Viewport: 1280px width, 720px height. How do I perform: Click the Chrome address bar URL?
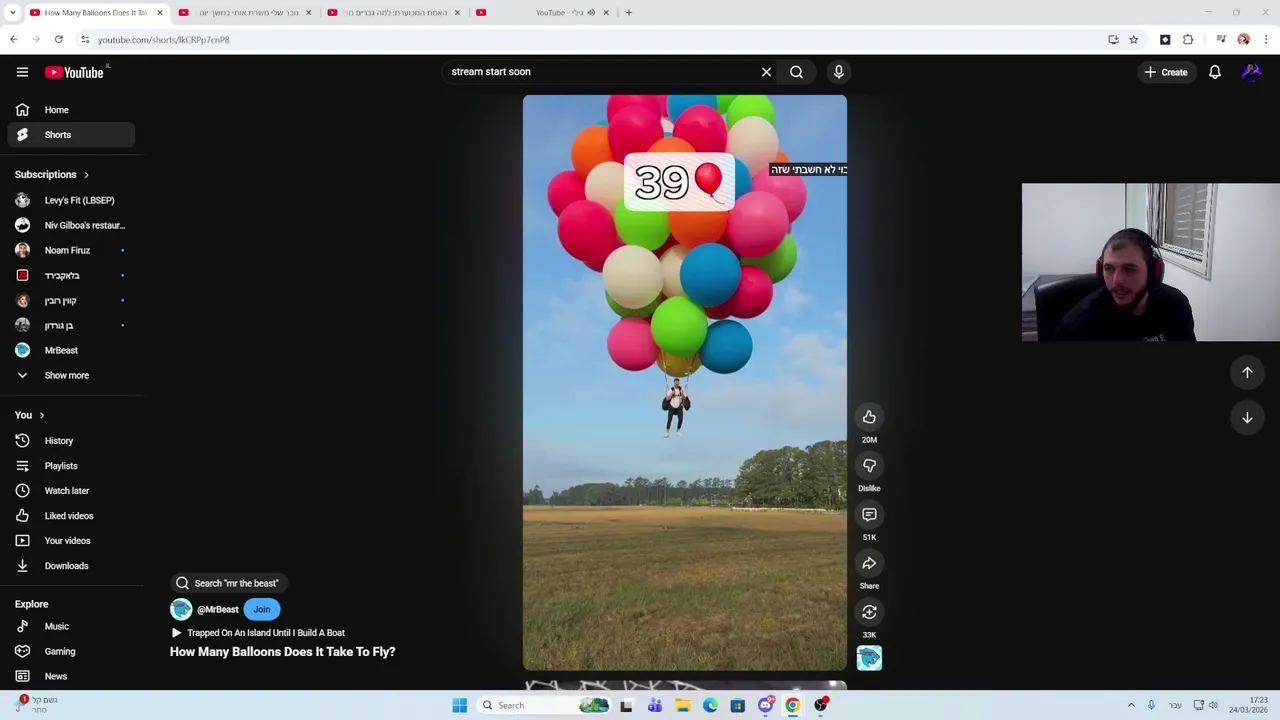pos(163,40)
